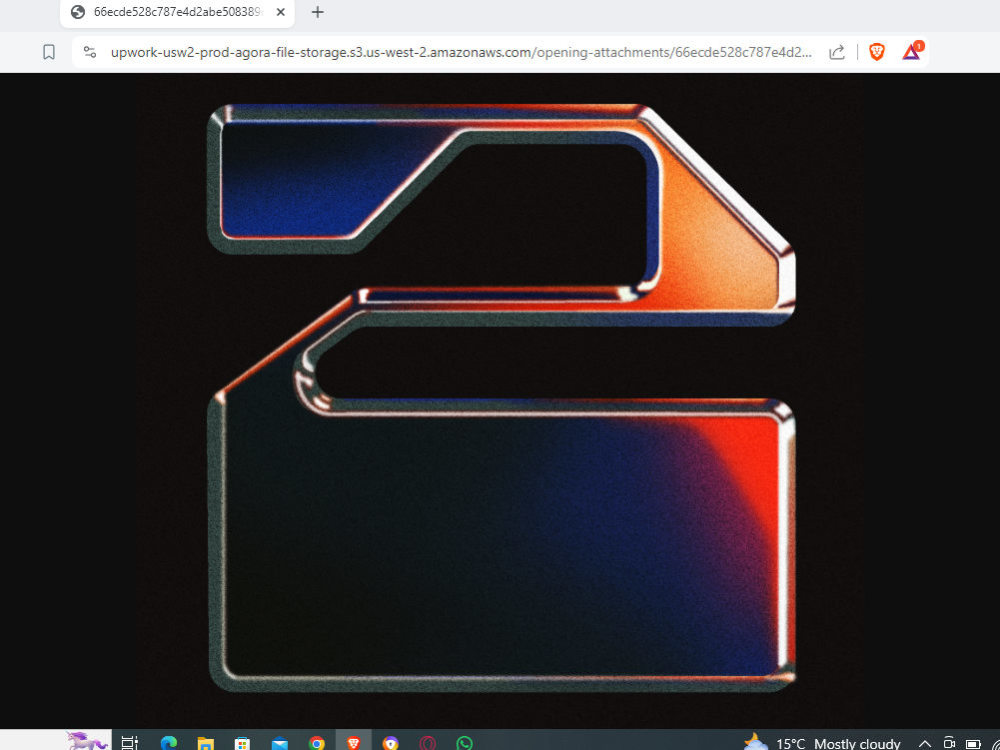Viewport: 1000px width, 750px height.
Task: Share this page via share icon
Action: pos(837,52)
